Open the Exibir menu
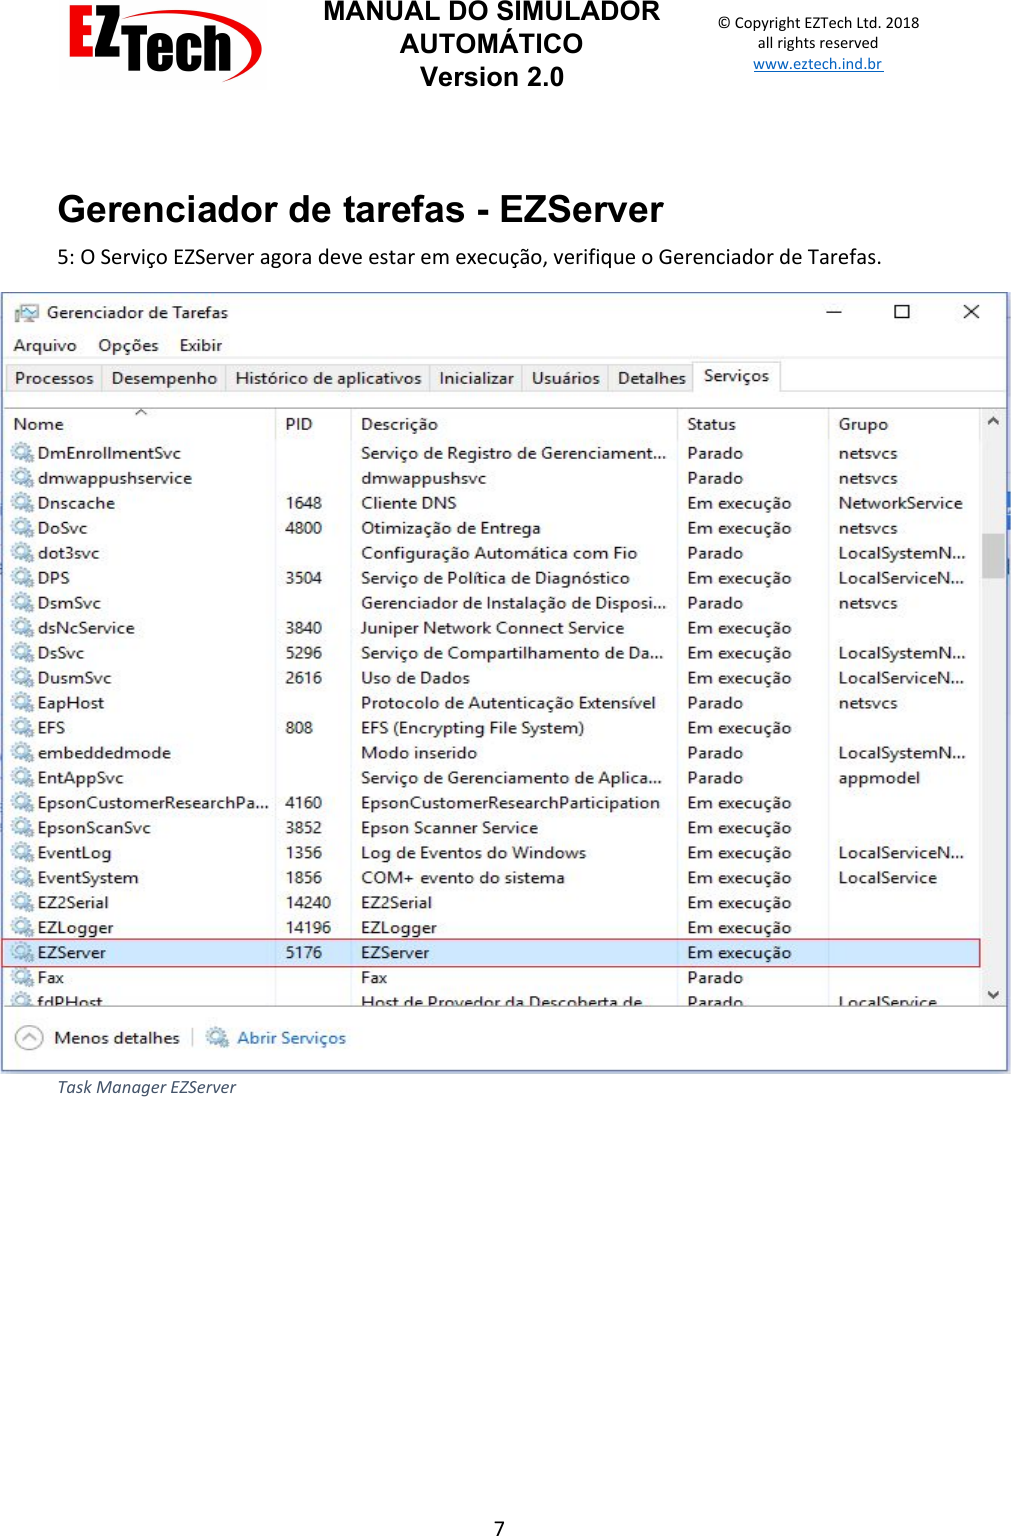The width and height of the screenshot is (1011, 1536). [201, 345]
